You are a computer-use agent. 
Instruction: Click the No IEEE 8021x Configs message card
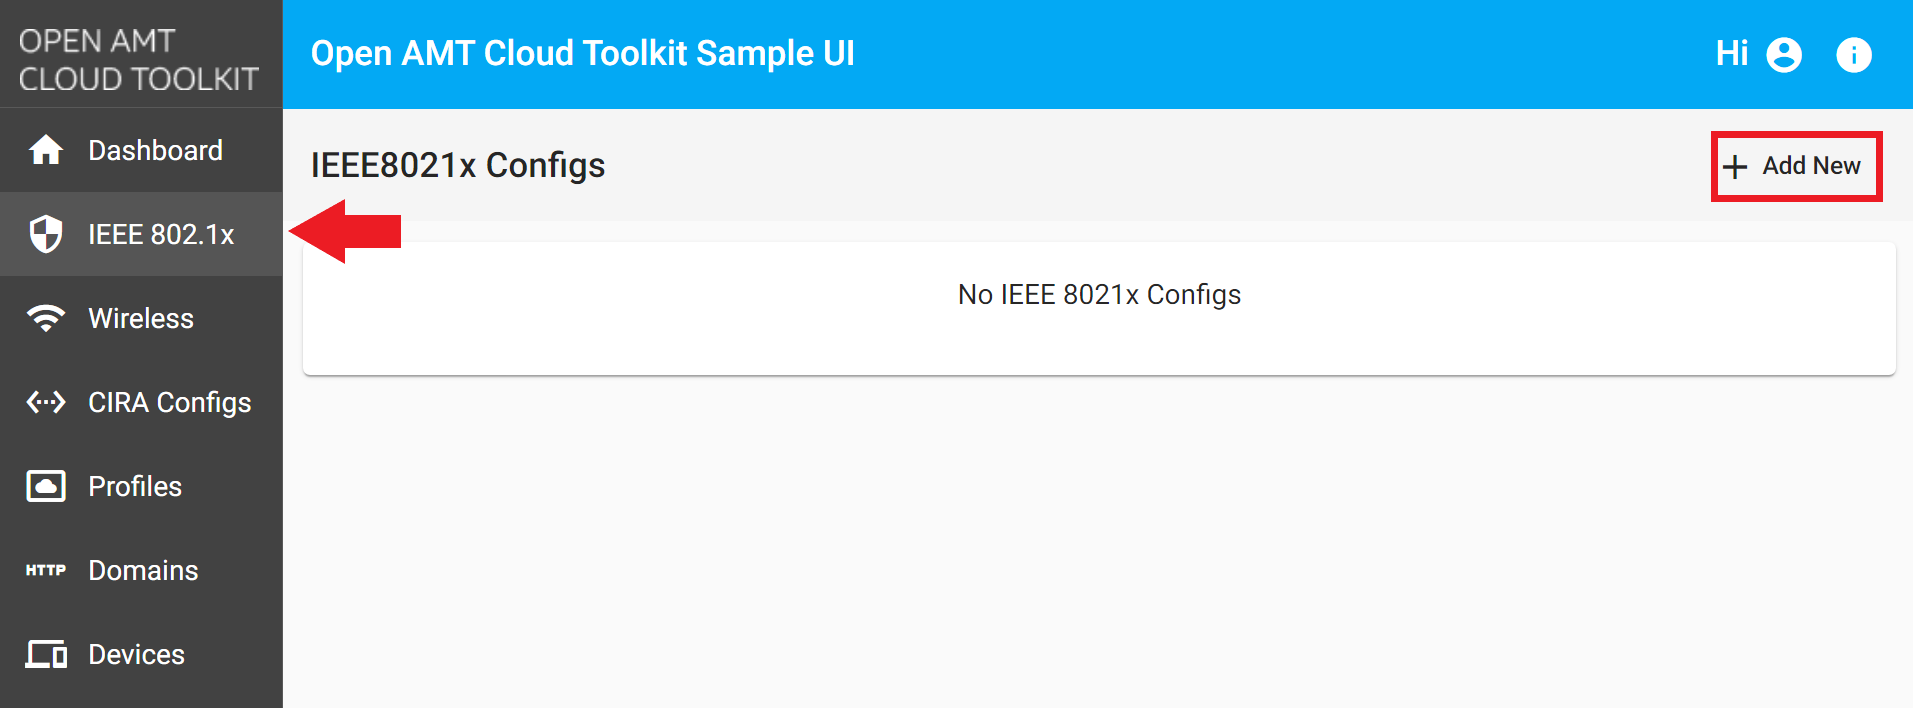(x=1098, y=294)
